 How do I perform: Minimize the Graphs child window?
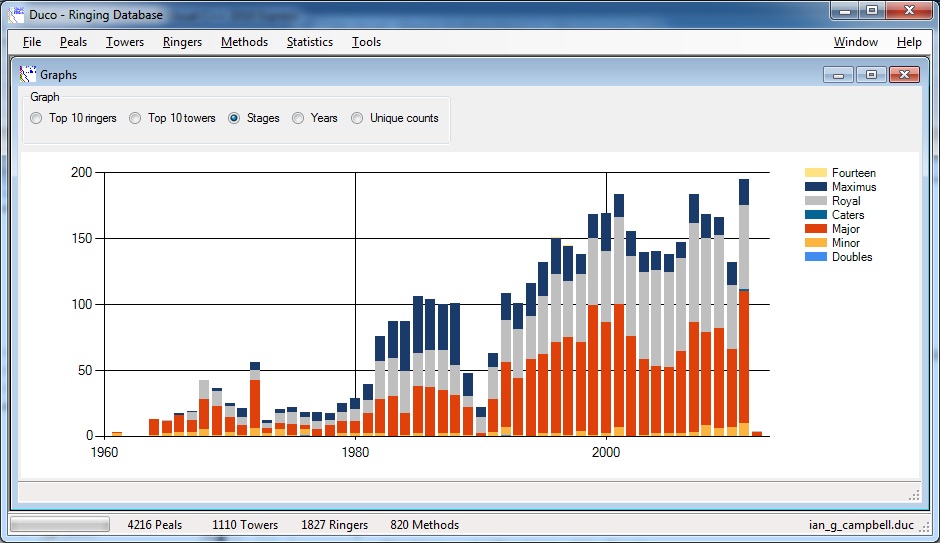837,75
